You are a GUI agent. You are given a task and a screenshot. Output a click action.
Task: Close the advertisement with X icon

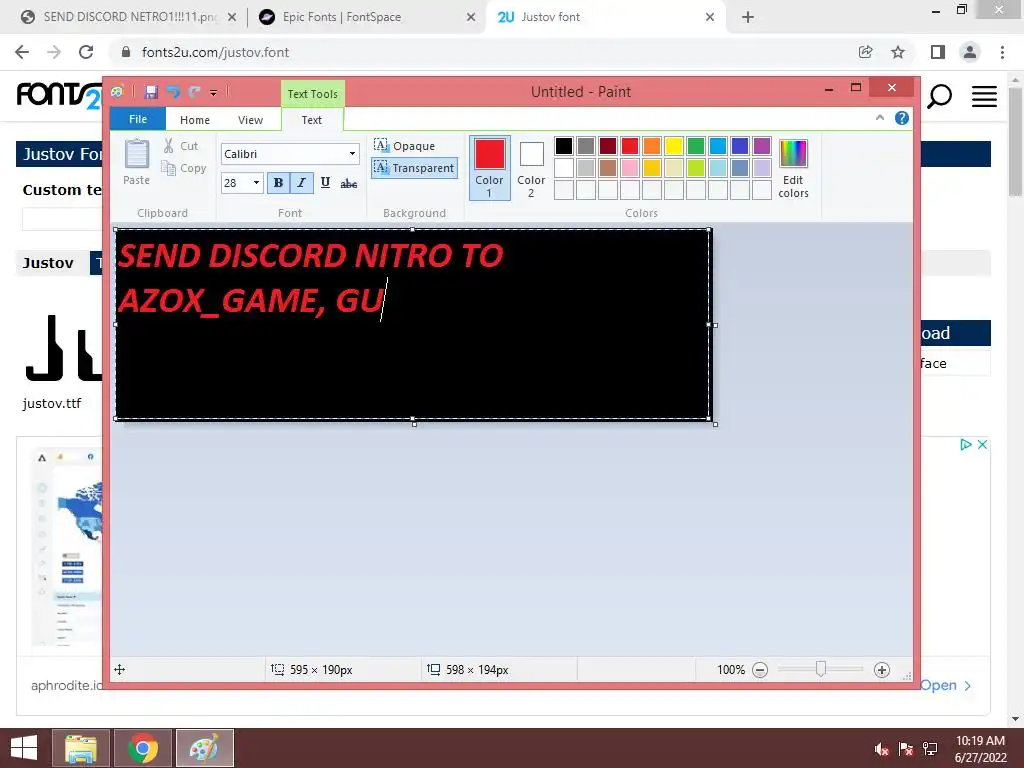982,445
